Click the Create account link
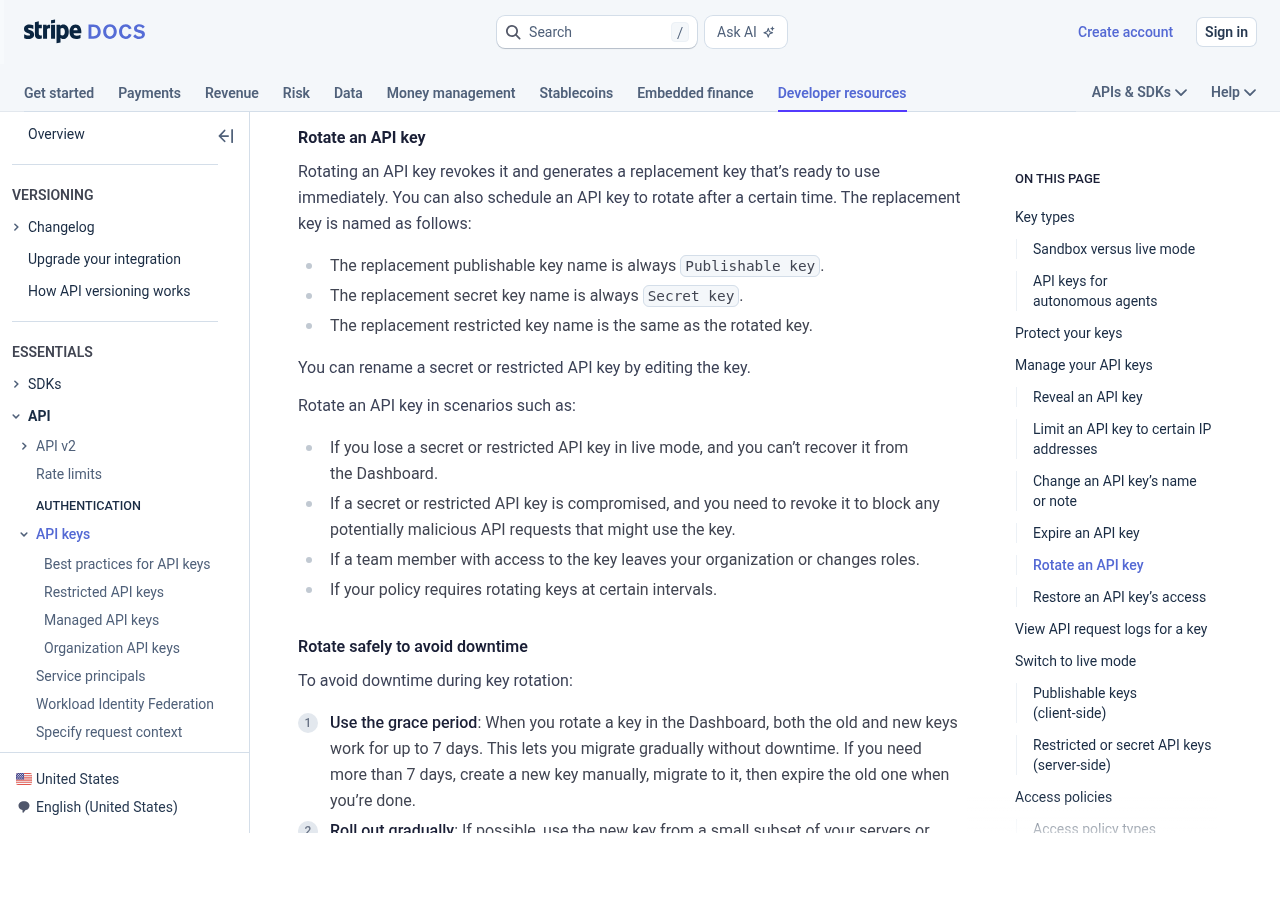The height and width of the screenshot is (900, 1280). point(1125,32)
